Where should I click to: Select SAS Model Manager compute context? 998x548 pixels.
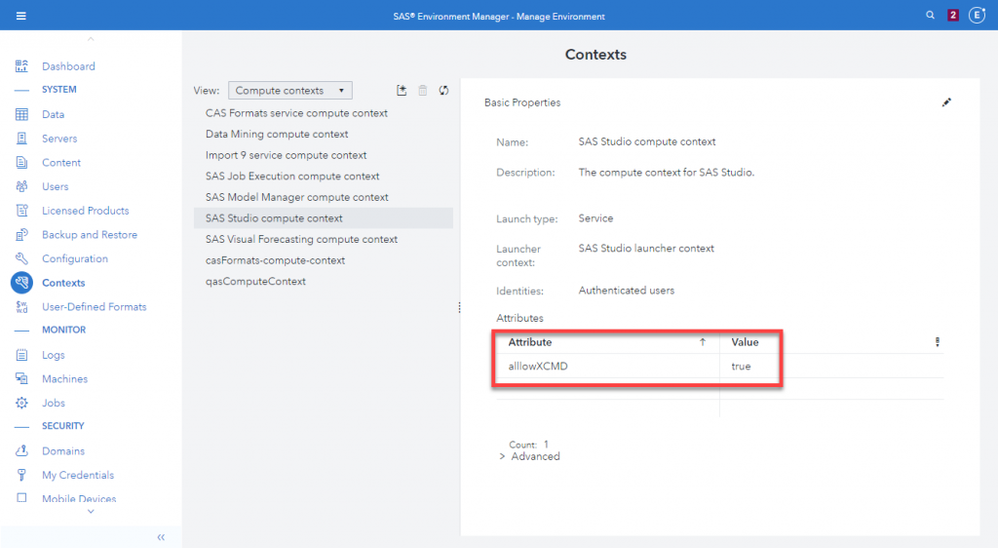coord(323,197)
